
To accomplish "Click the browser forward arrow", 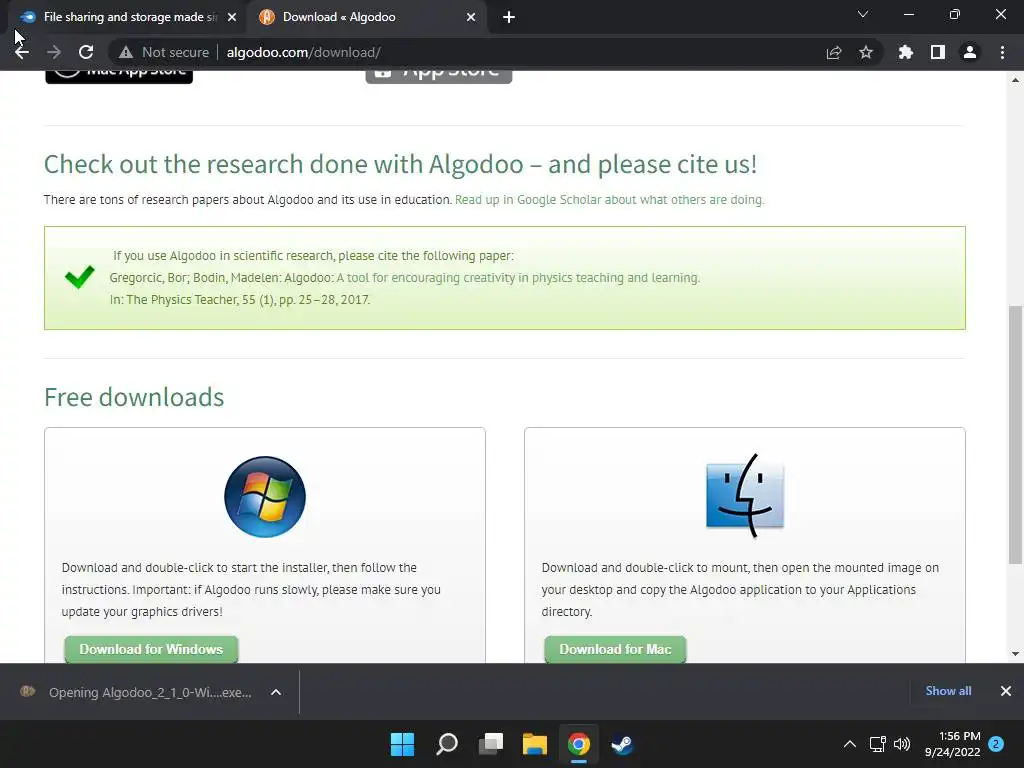I will pos(54,52).
